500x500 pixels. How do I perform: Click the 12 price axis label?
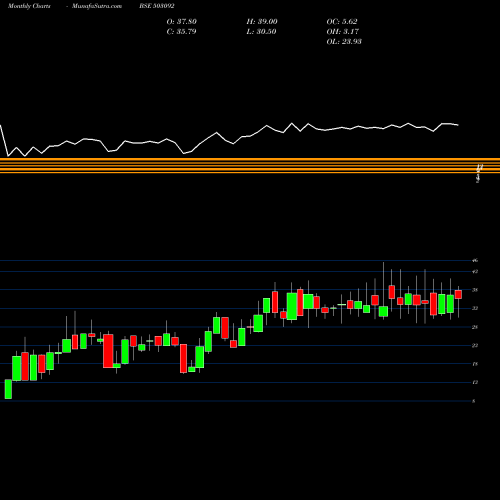click(475, 382)
